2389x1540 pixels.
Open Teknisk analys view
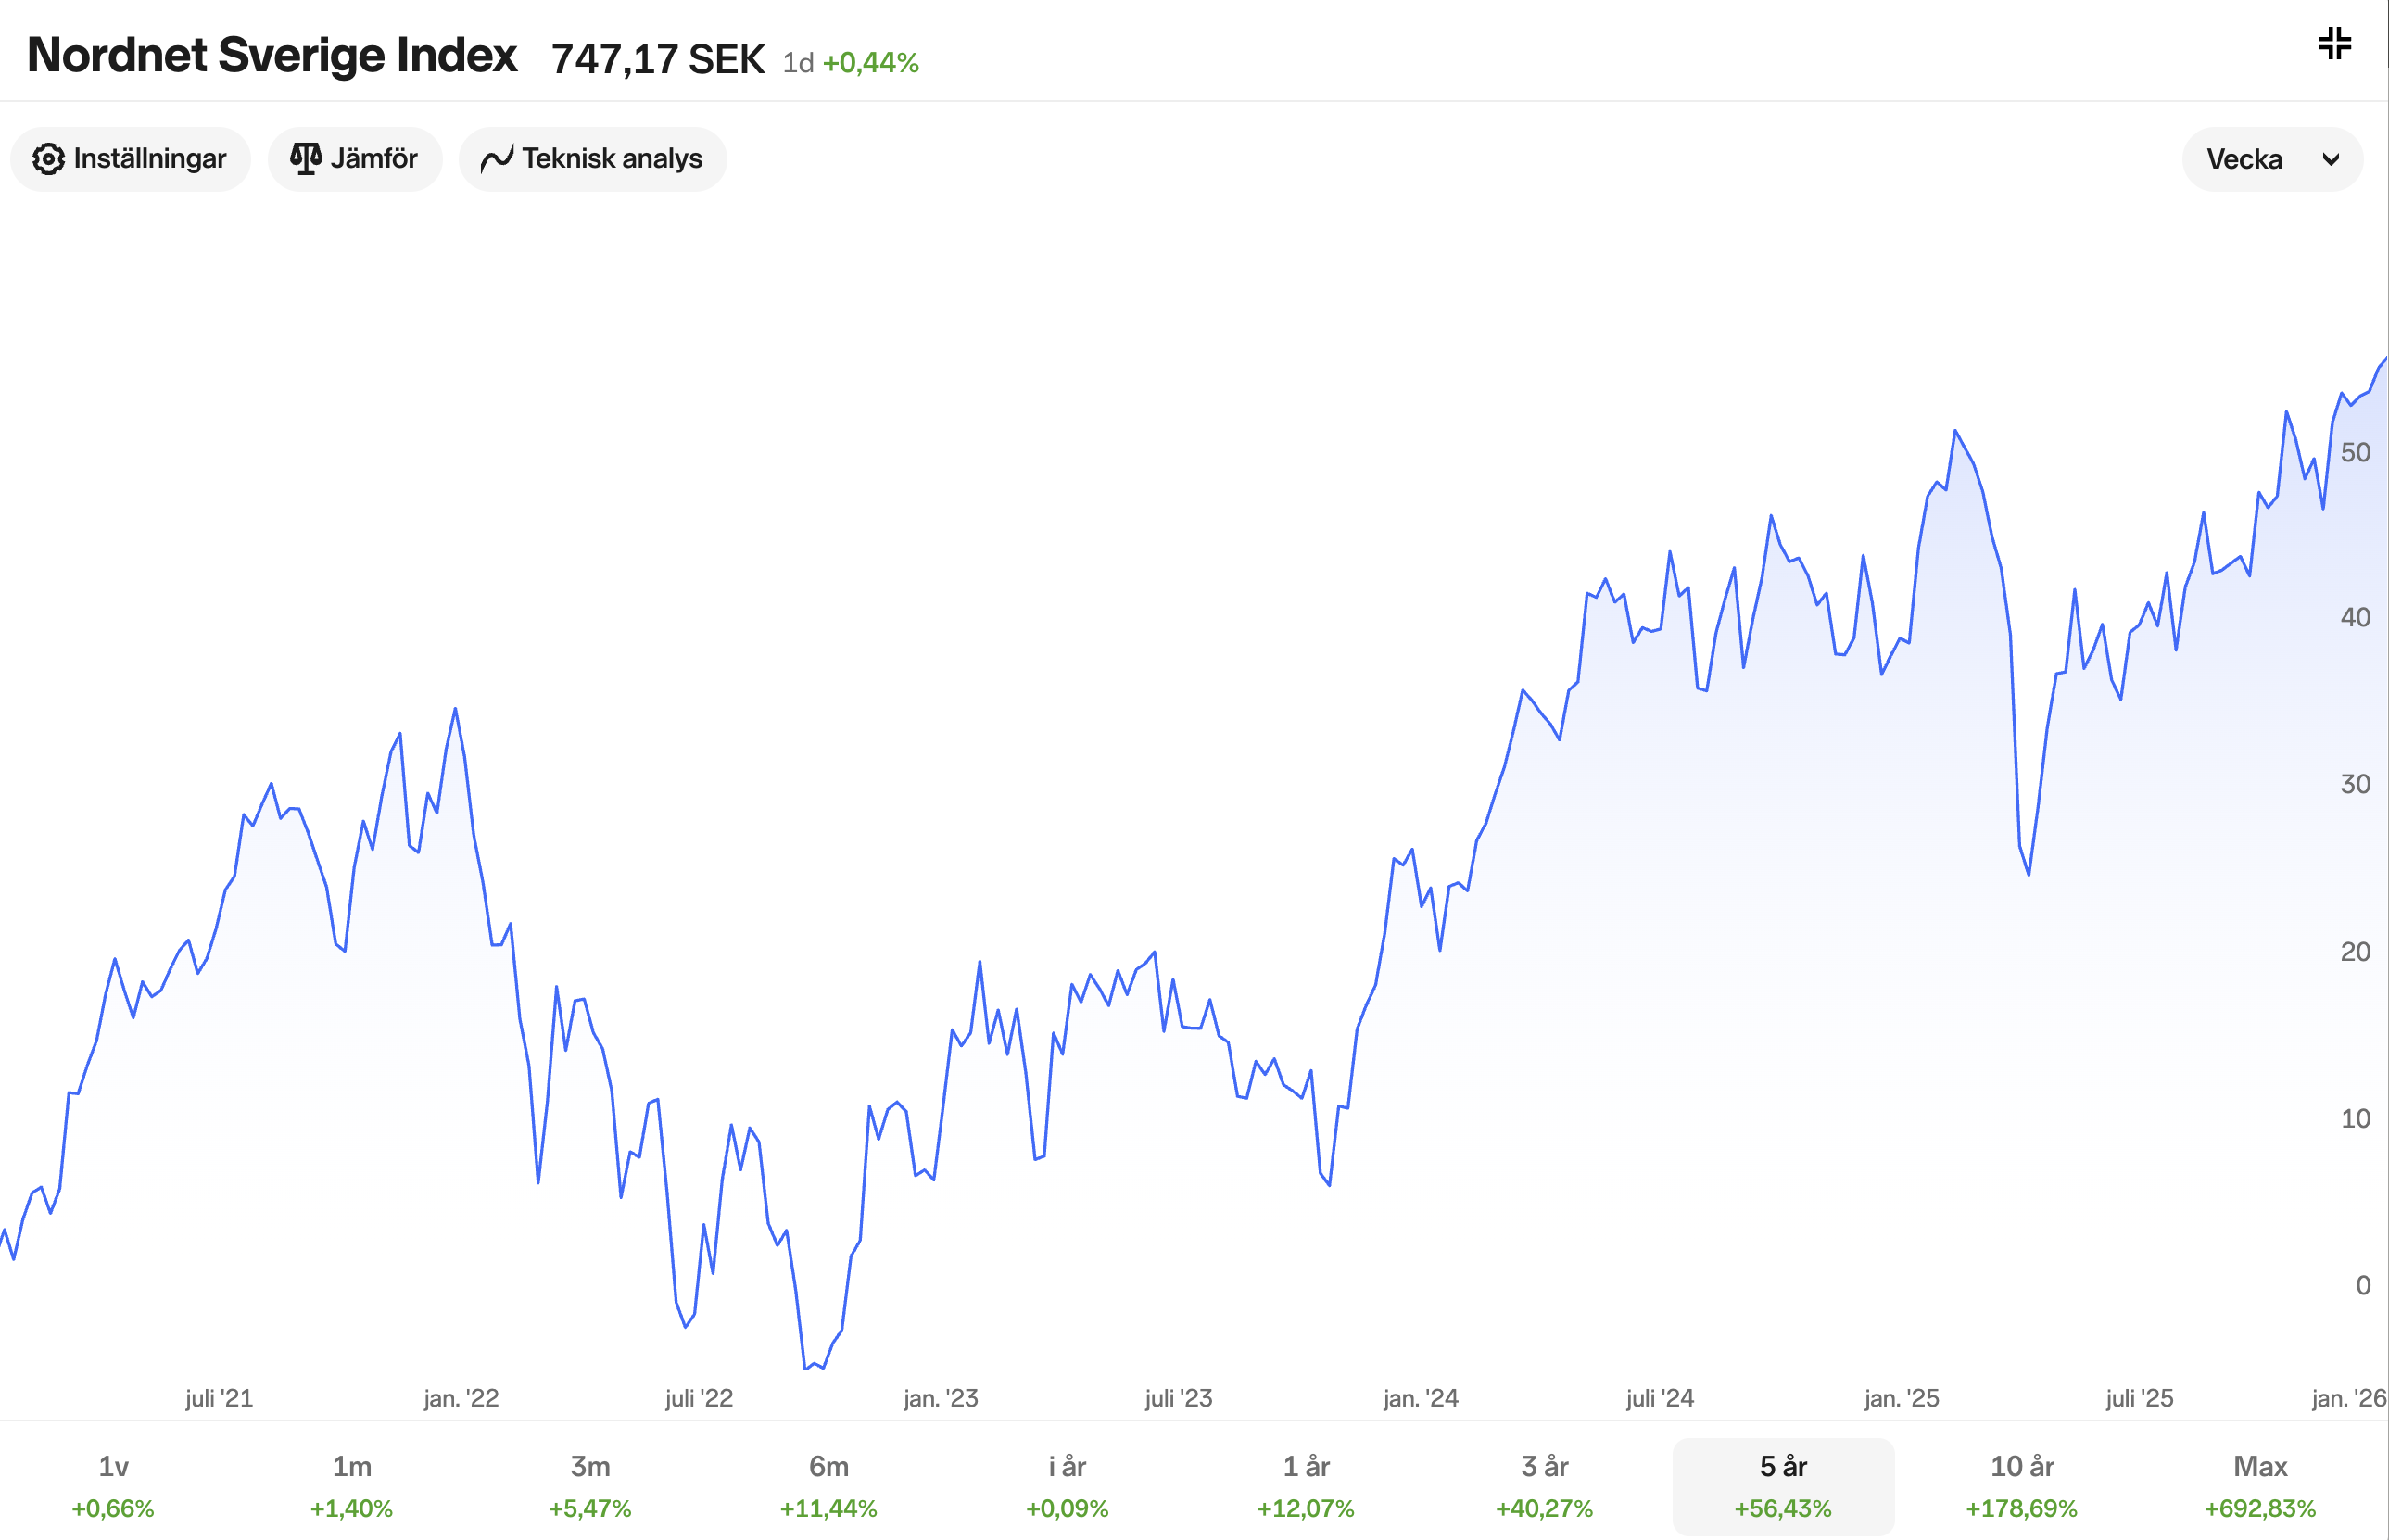593,159
